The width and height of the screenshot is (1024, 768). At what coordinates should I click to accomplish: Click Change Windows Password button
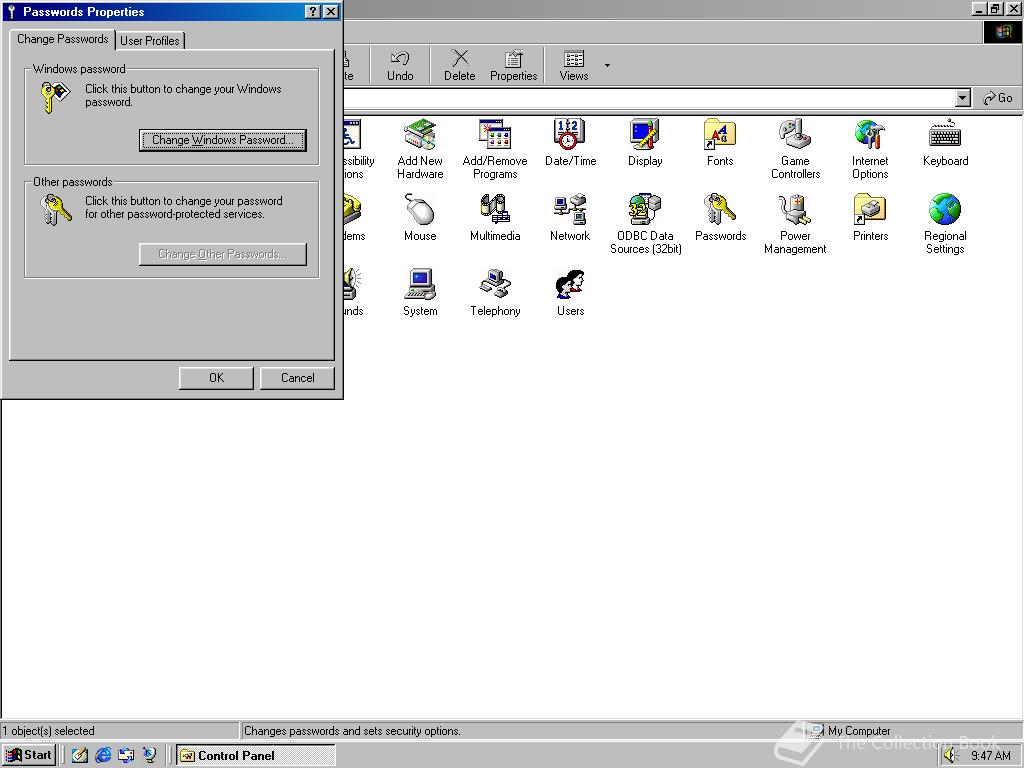(223, 140)
